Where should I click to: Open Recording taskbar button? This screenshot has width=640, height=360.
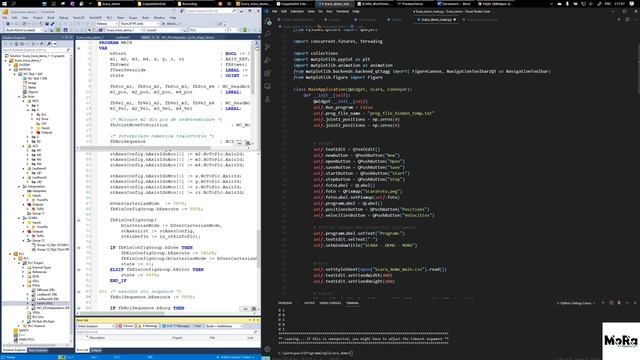tap(195, 4)
